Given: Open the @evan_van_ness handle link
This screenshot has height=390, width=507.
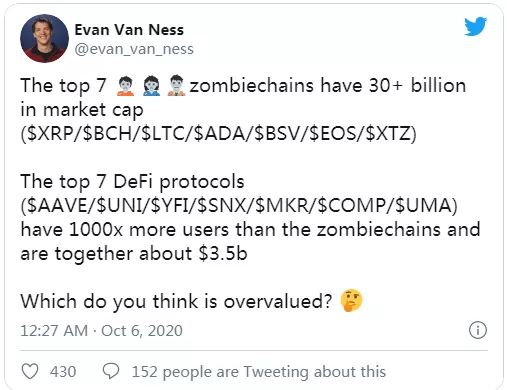Looking at the screenshot, I should pos(134,49).
